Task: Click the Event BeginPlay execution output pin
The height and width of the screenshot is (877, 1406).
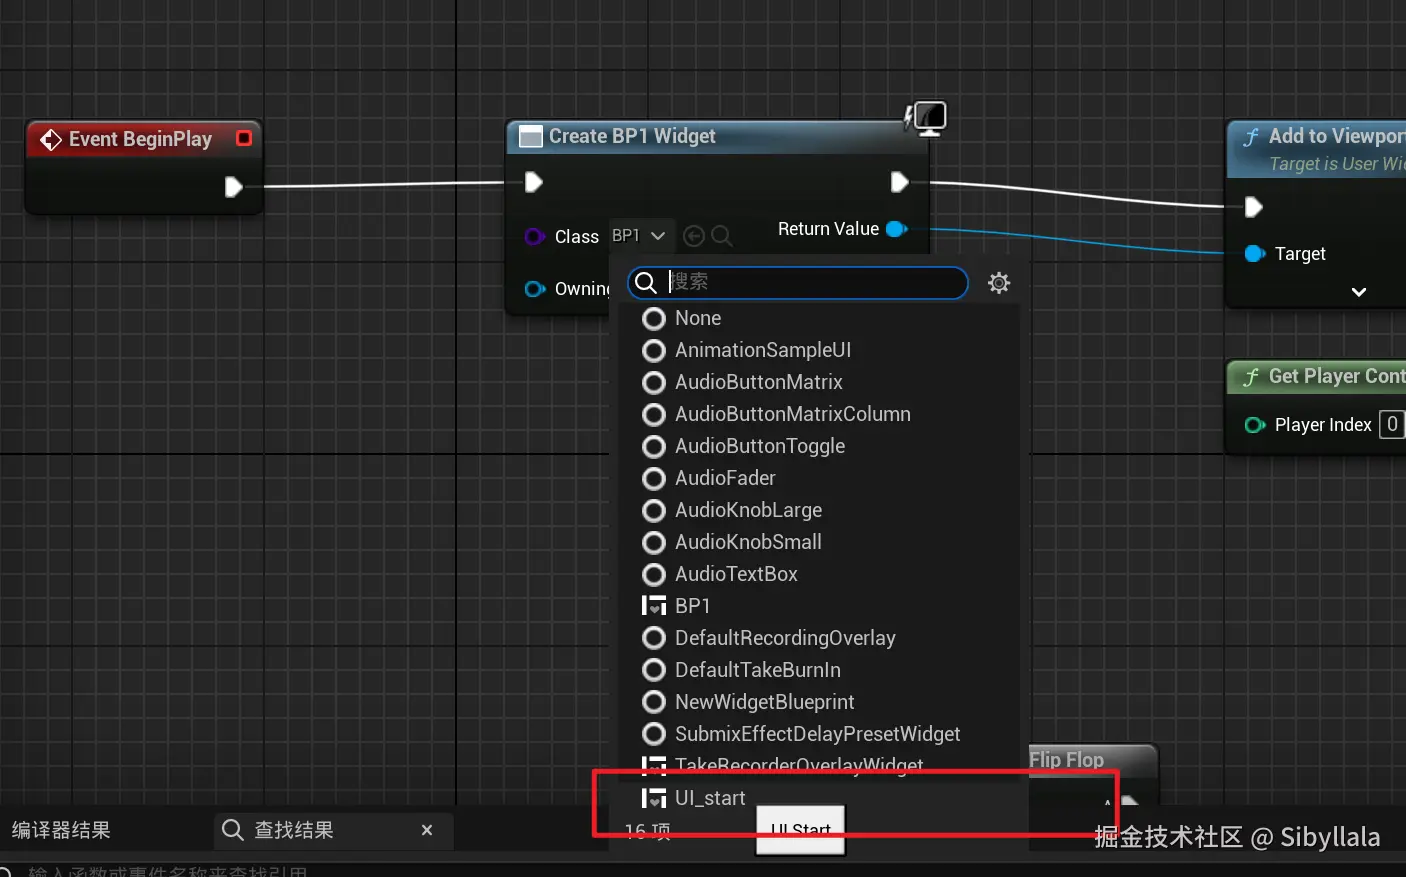Action: pyautogui.click(x=233, y=187)
